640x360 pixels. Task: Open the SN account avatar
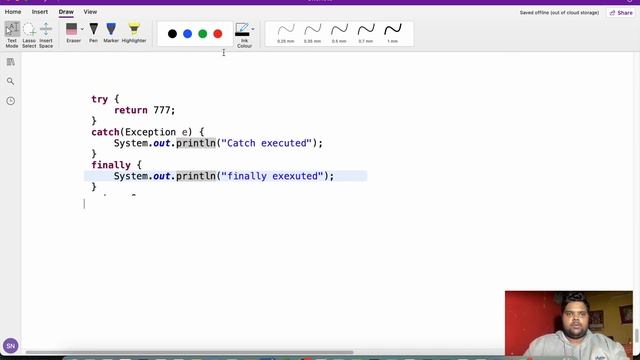(11, 346)
